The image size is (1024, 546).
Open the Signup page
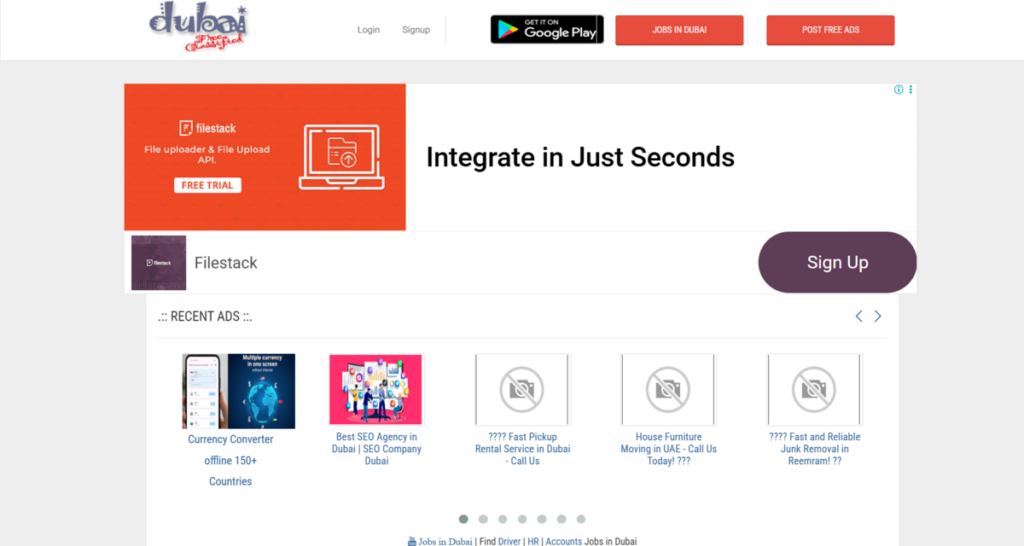(x=416, y=29)
